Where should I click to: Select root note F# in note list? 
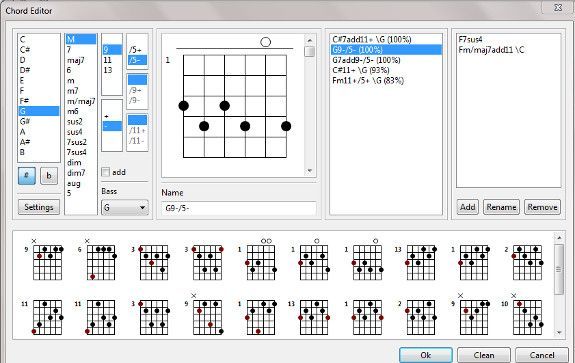pos(39,101)
